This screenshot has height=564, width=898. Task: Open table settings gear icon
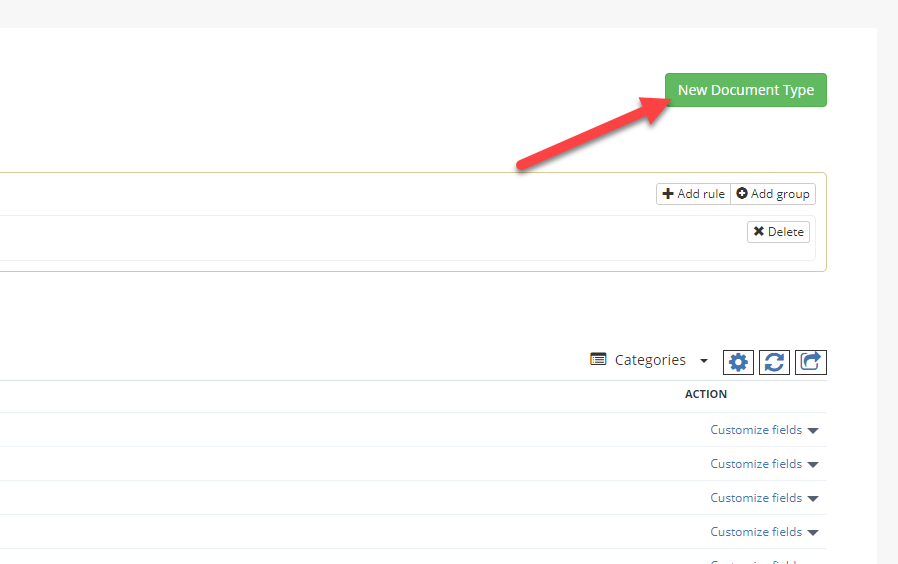coord(738,362)
